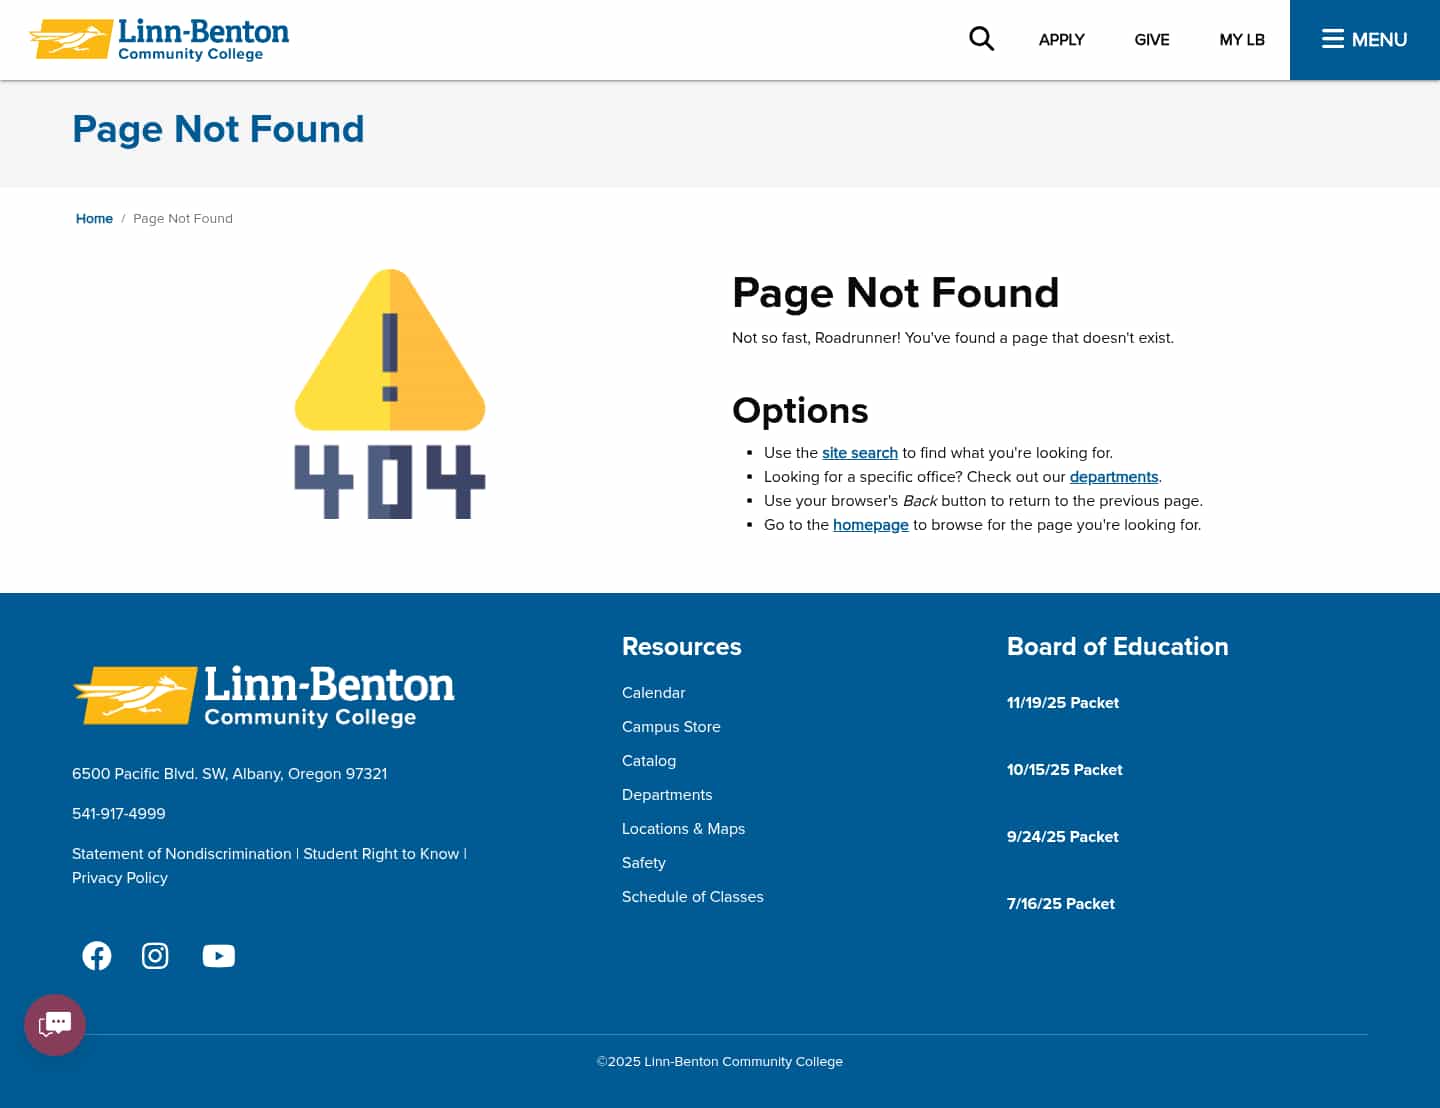Viewport: 1440px width, 1108px height.
Task: Open the Instagram icon in the footer
Action: coord(155,955)
